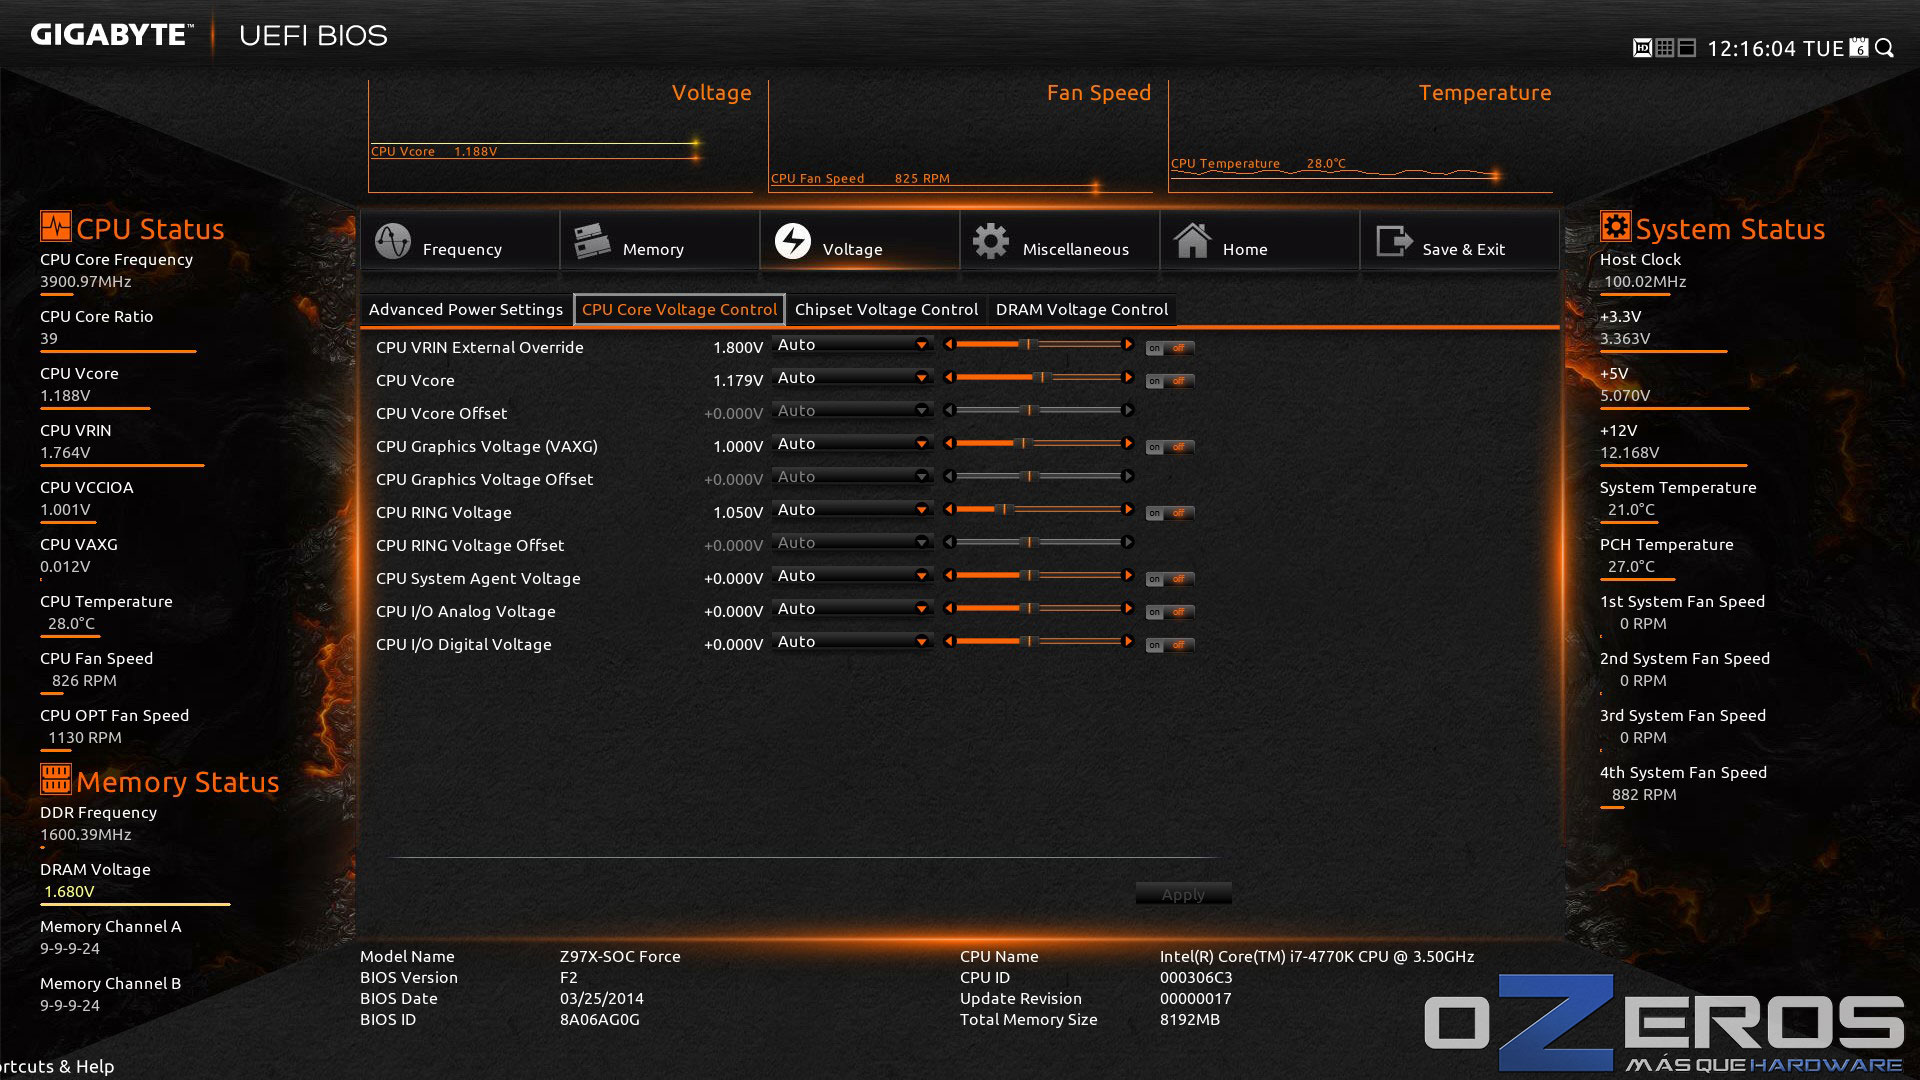Select CPU Core Voltage Control sub-tab
The height and width of the screenshot is (1080, 1920).
679,310
